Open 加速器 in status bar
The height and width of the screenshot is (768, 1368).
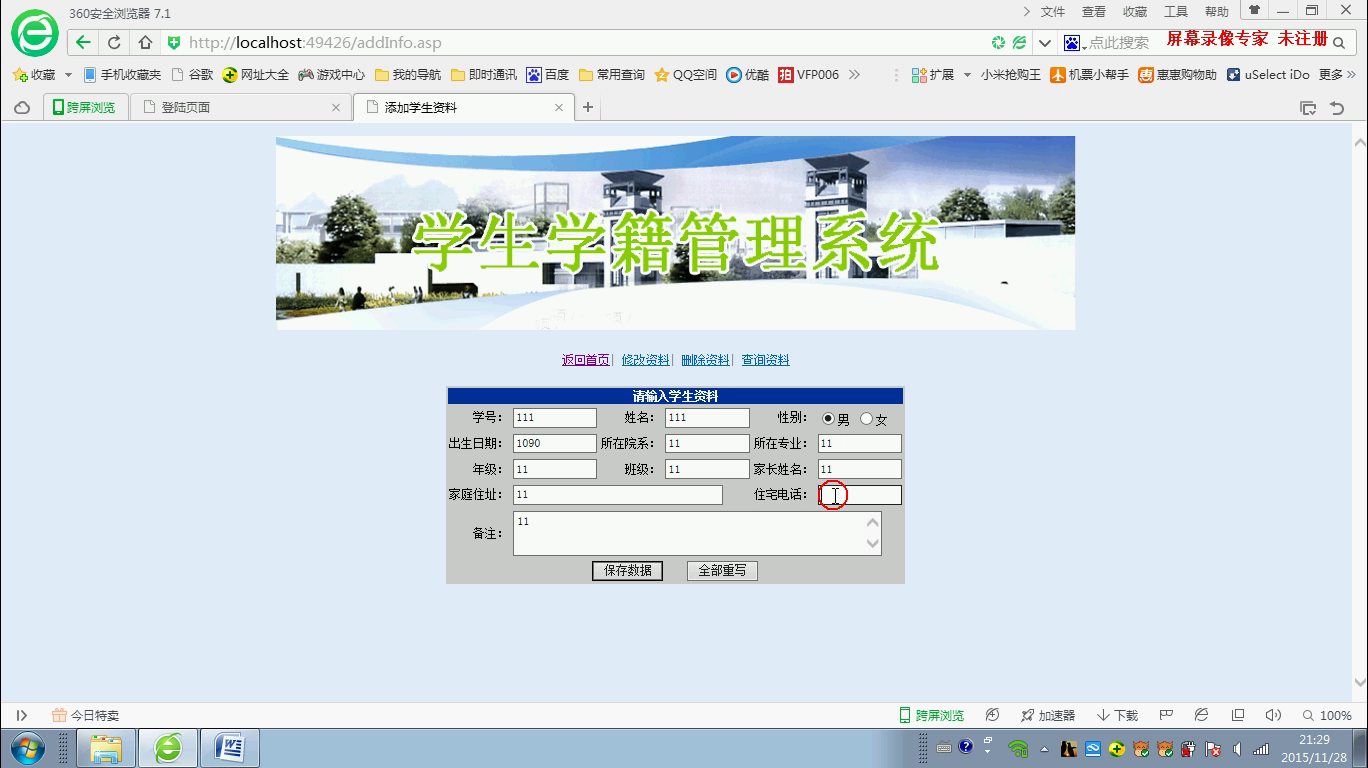tap(1047, 715)
